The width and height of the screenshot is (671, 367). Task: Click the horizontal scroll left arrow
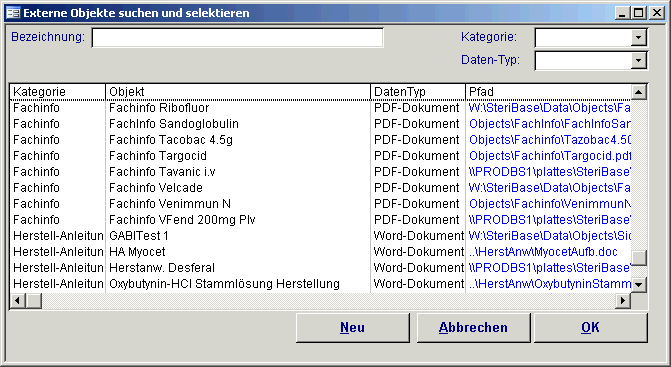pos(18,301)
